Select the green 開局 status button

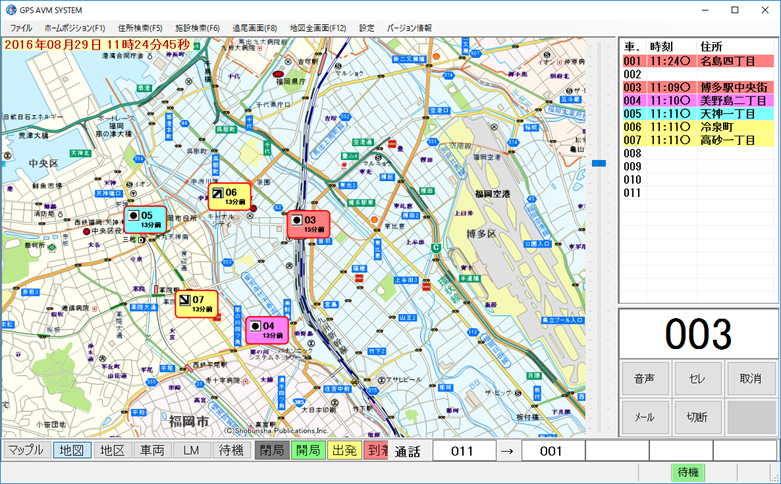click(308, 451)
